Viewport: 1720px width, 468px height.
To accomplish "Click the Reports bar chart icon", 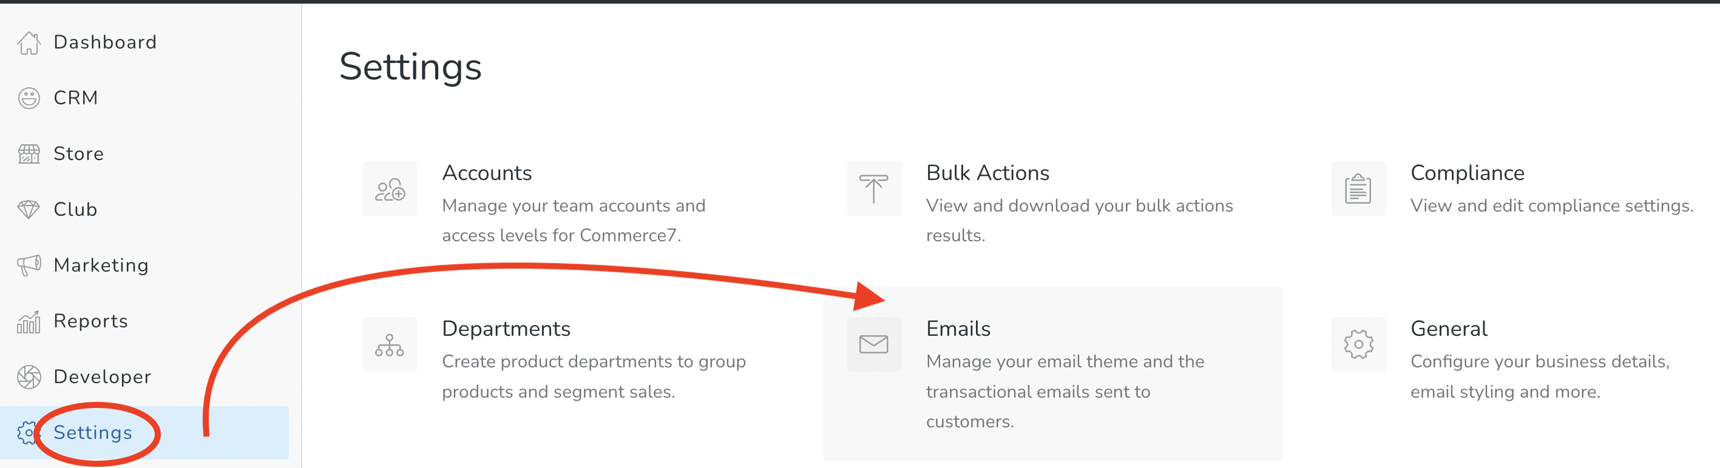I will tap(29, 321).
